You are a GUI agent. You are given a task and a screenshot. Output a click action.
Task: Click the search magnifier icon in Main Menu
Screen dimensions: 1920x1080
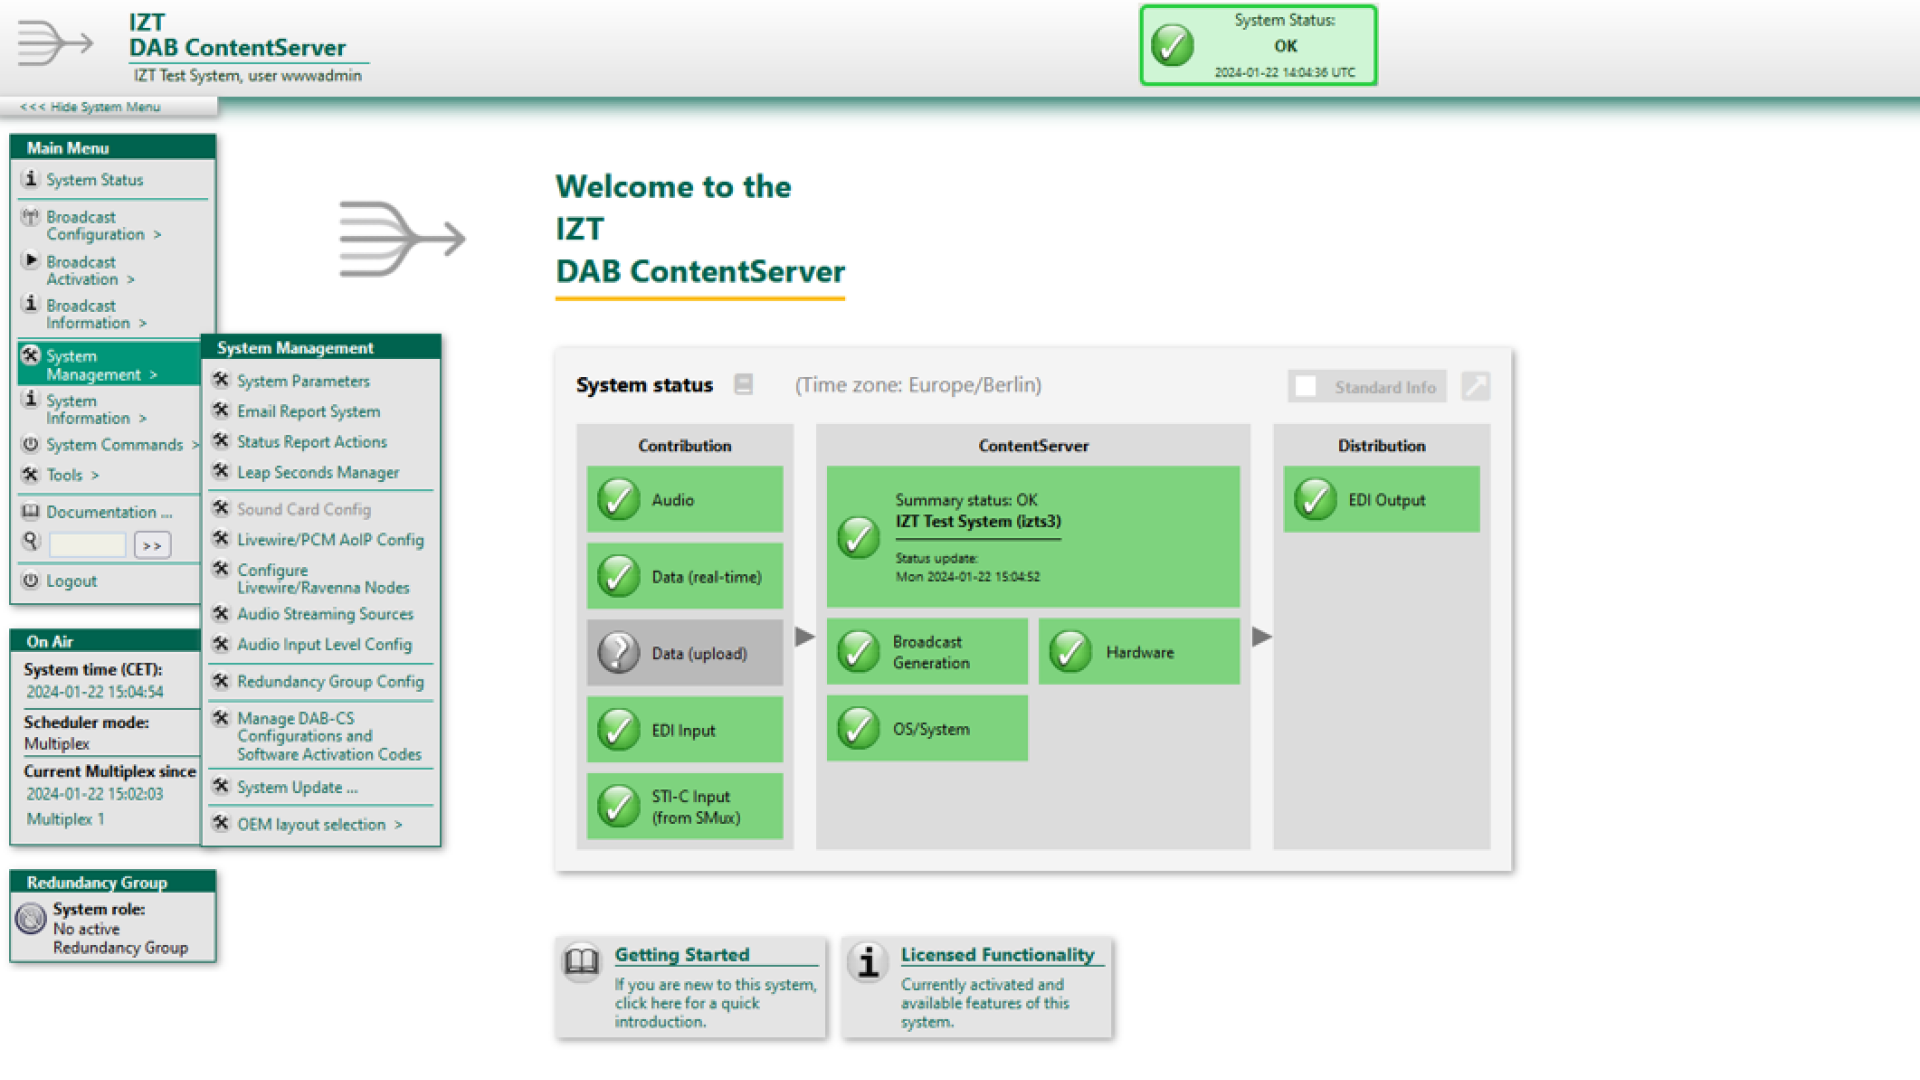[x=31, y=541]
